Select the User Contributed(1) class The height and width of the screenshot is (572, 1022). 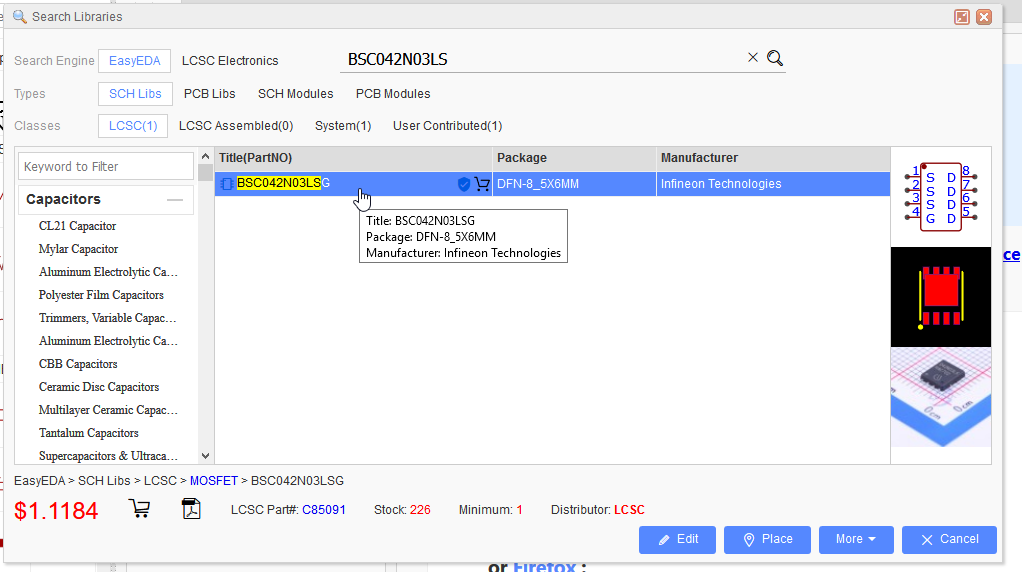448,126
